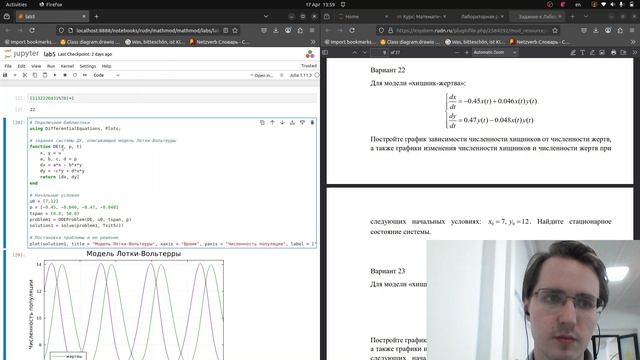Viewport: 640px width, 360px height.
Task: Open Activities overview
Action: 16,4
